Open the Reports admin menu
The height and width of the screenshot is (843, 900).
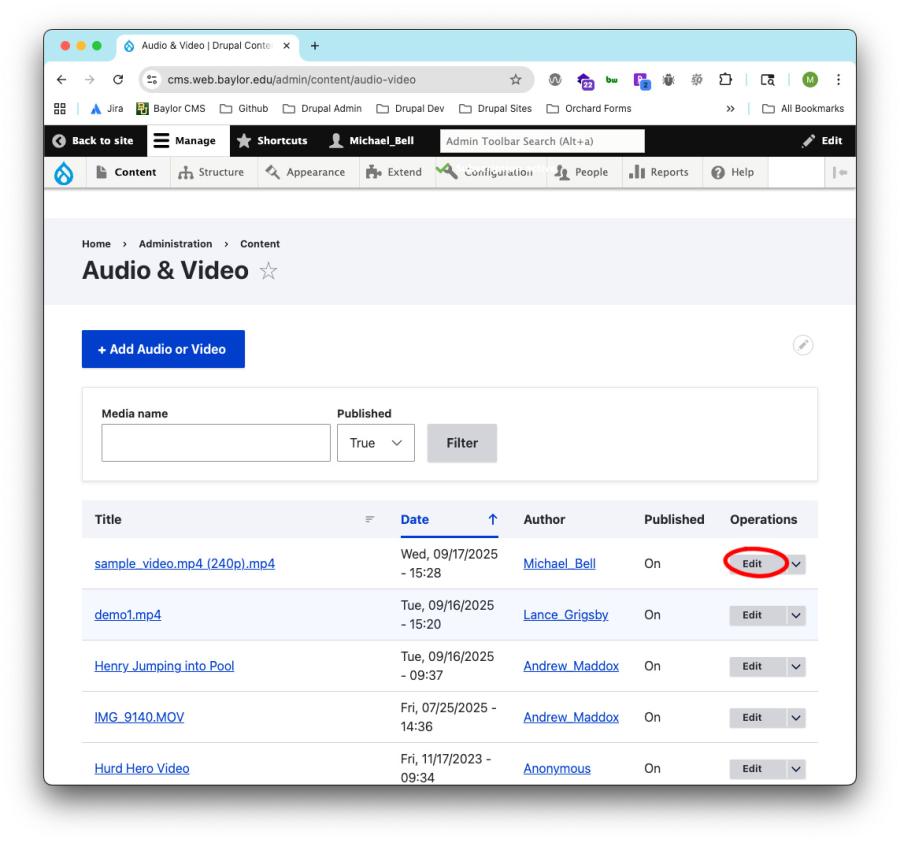point(660,172)
